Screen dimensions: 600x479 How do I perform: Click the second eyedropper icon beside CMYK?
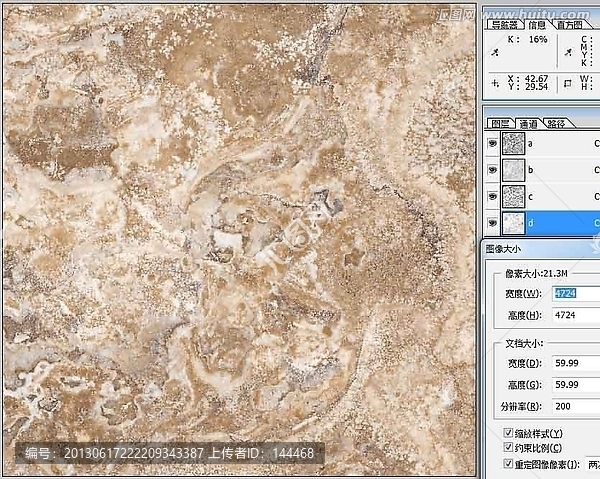pos(569,52)
